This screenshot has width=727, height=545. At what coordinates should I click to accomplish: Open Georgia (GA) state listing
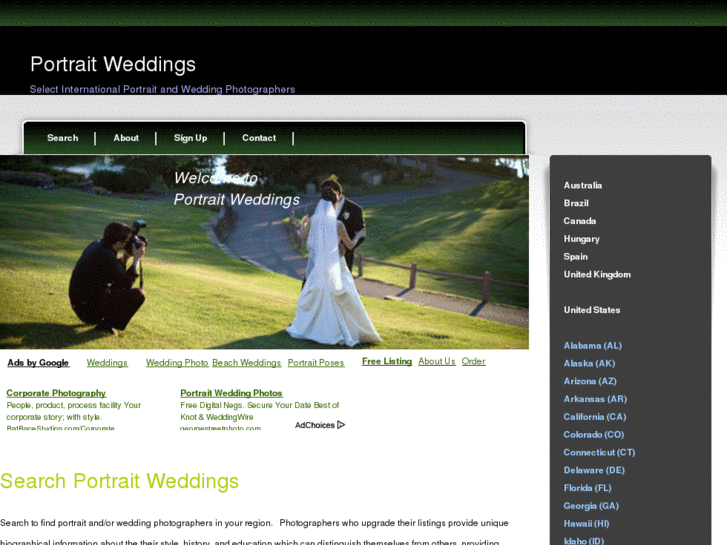click(x=592, y=506)
